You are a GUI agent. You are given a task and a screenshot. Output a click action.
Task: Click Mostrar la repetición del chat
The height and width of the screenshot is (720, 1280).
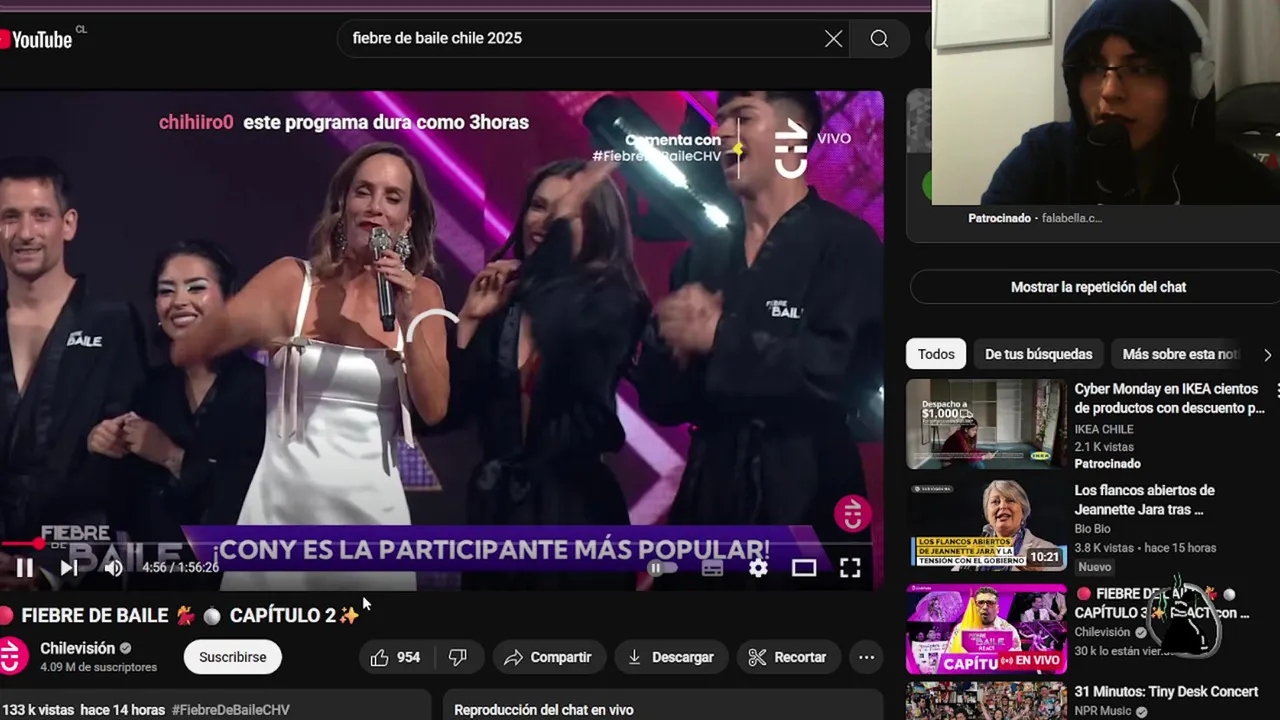(x=1098, y=287)
